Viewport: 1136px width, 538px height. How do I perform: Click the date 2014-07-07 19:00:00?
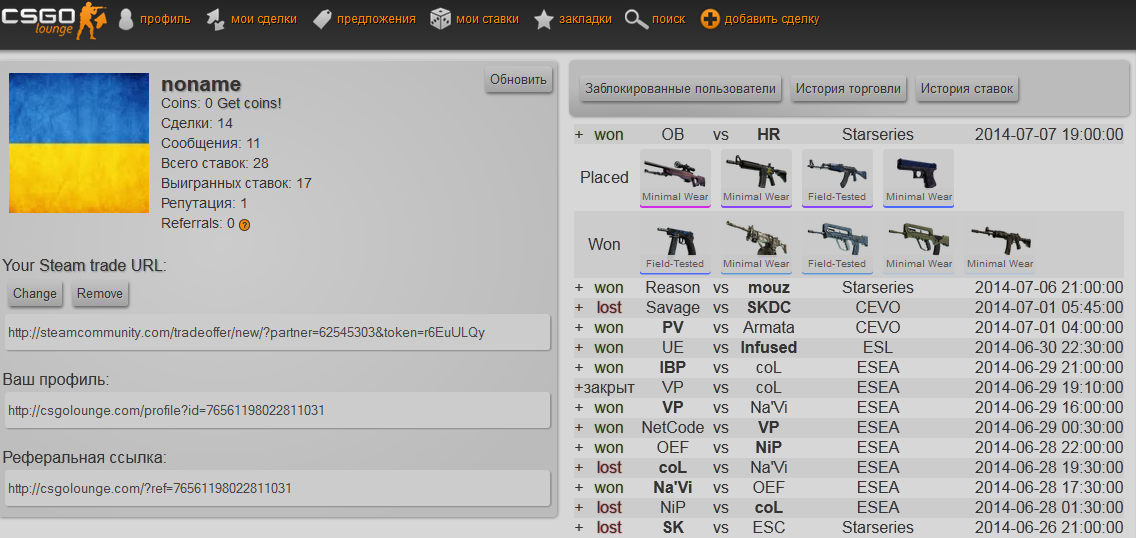(1049, 135)
